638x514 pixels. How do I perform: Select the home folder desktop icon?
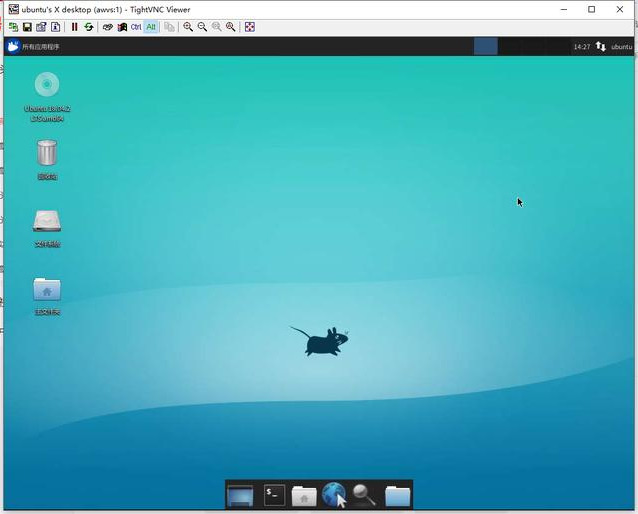47,296
